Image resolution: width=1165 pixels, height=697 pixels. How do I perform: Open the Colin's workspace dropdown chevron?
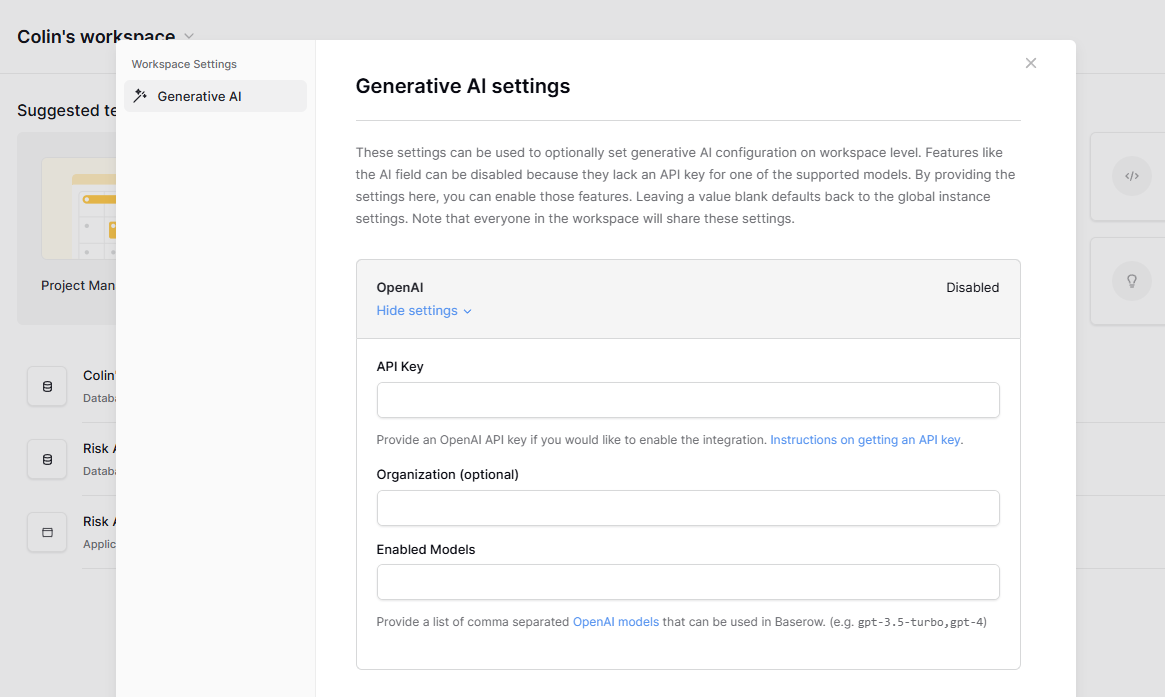pos(189,37)
